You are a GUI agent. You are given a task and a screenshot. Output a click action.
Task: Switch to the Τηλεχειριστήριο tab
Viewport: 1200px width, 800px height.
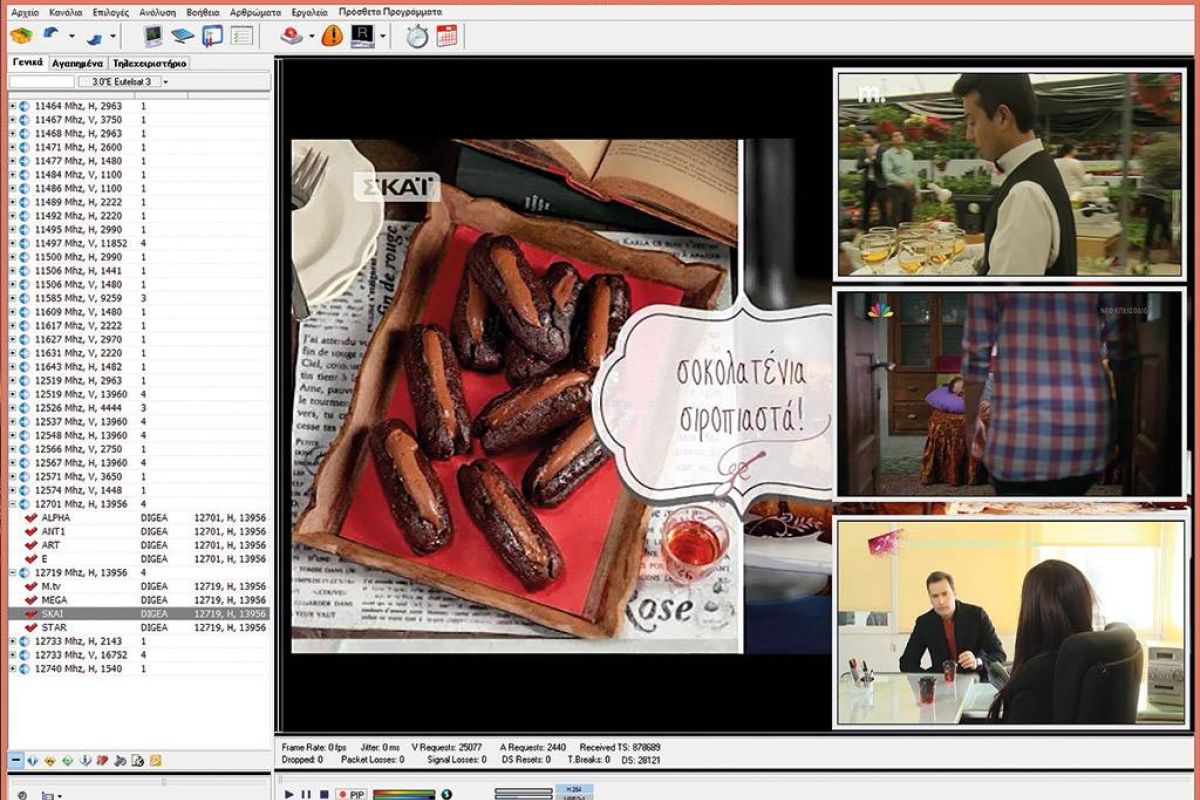(x=150, y=62)
